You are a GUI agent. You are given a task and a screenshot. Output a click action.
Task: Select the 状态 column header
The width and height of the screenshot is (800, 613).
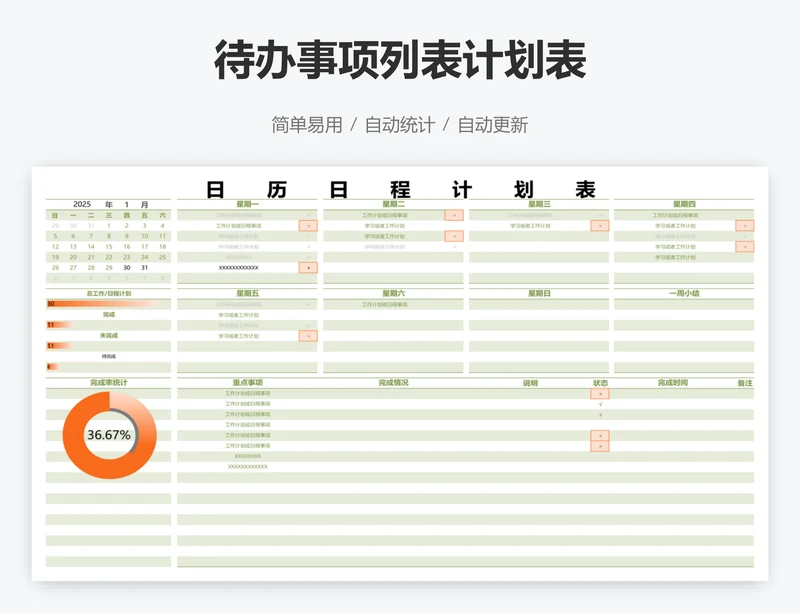click(x=600, y=383)
